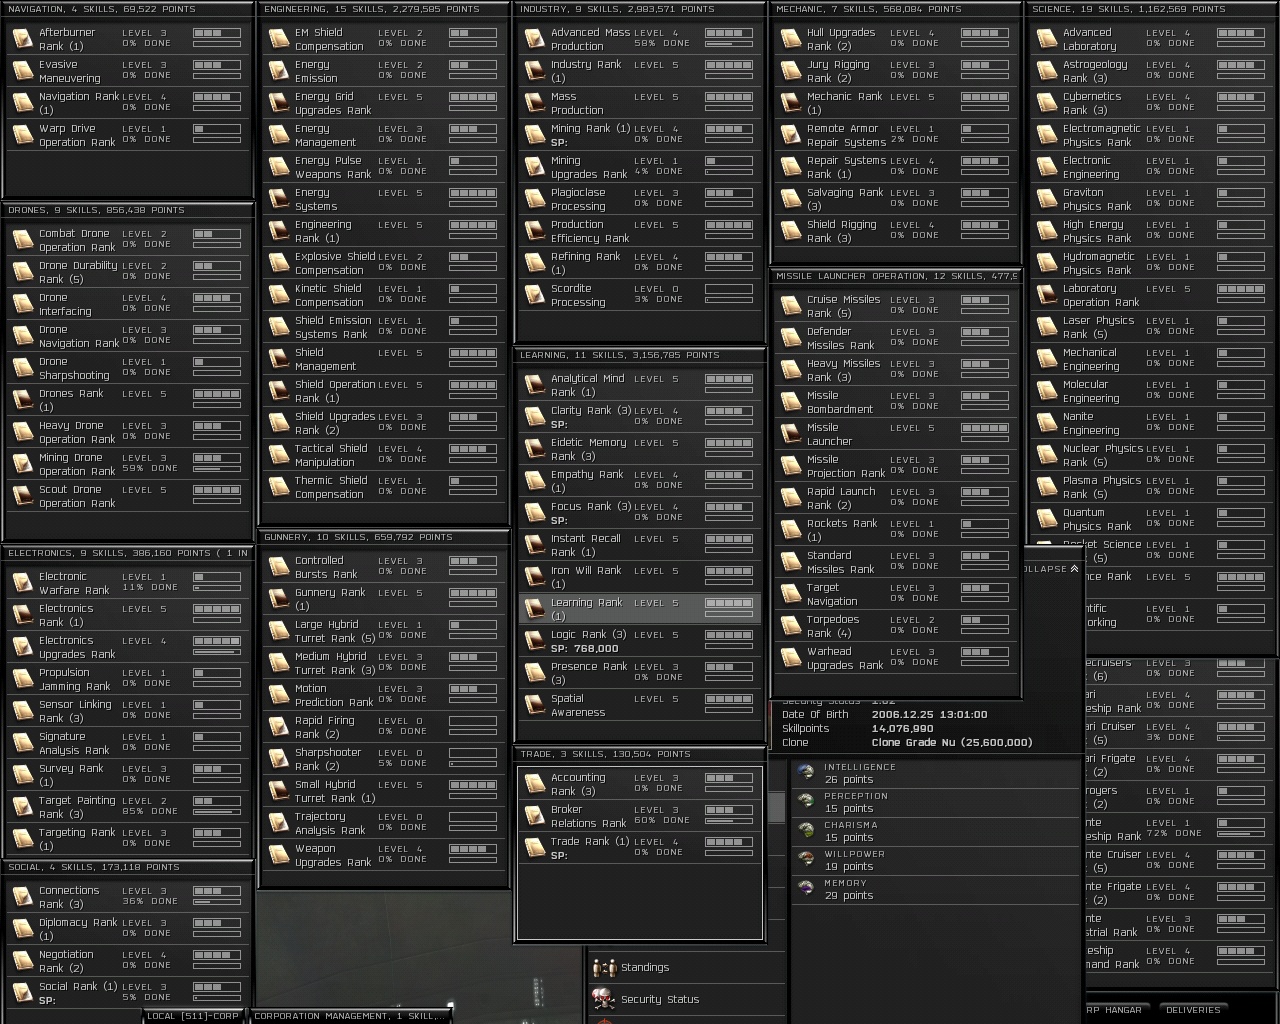Image resolution: width=1280 pixels, height=1024 pixels.
Task: Toggle the Science skill group header
Action: click(1153, 9)
